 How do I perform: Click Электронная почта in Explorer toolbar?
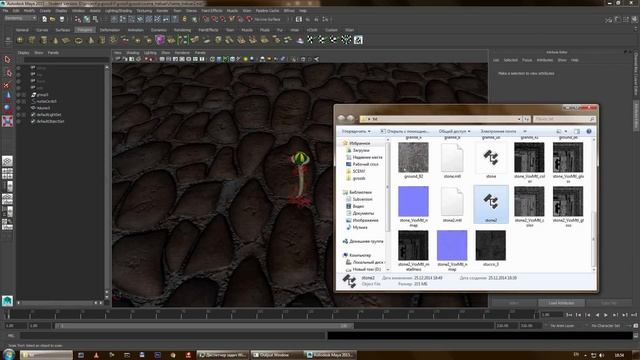pos(498,131)
